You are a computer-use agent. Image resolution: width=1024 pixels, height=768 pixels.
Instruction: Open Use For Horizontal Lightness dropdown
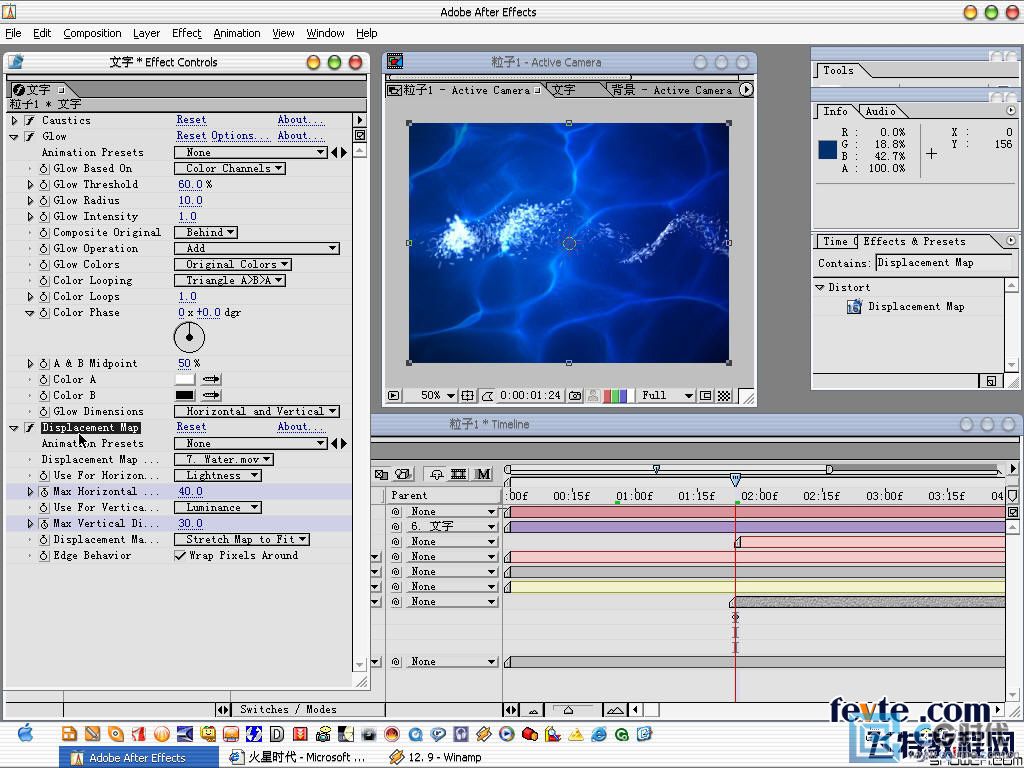[217, 475]
